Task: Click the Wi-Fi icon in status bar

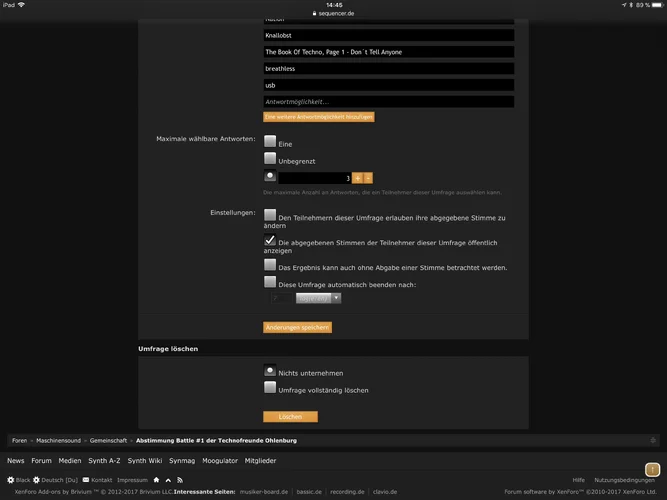Action: pos(21,5)
